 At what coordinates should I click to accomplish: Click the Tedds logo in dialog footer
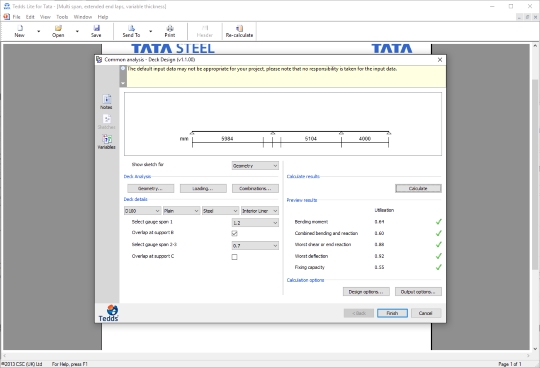109,313
